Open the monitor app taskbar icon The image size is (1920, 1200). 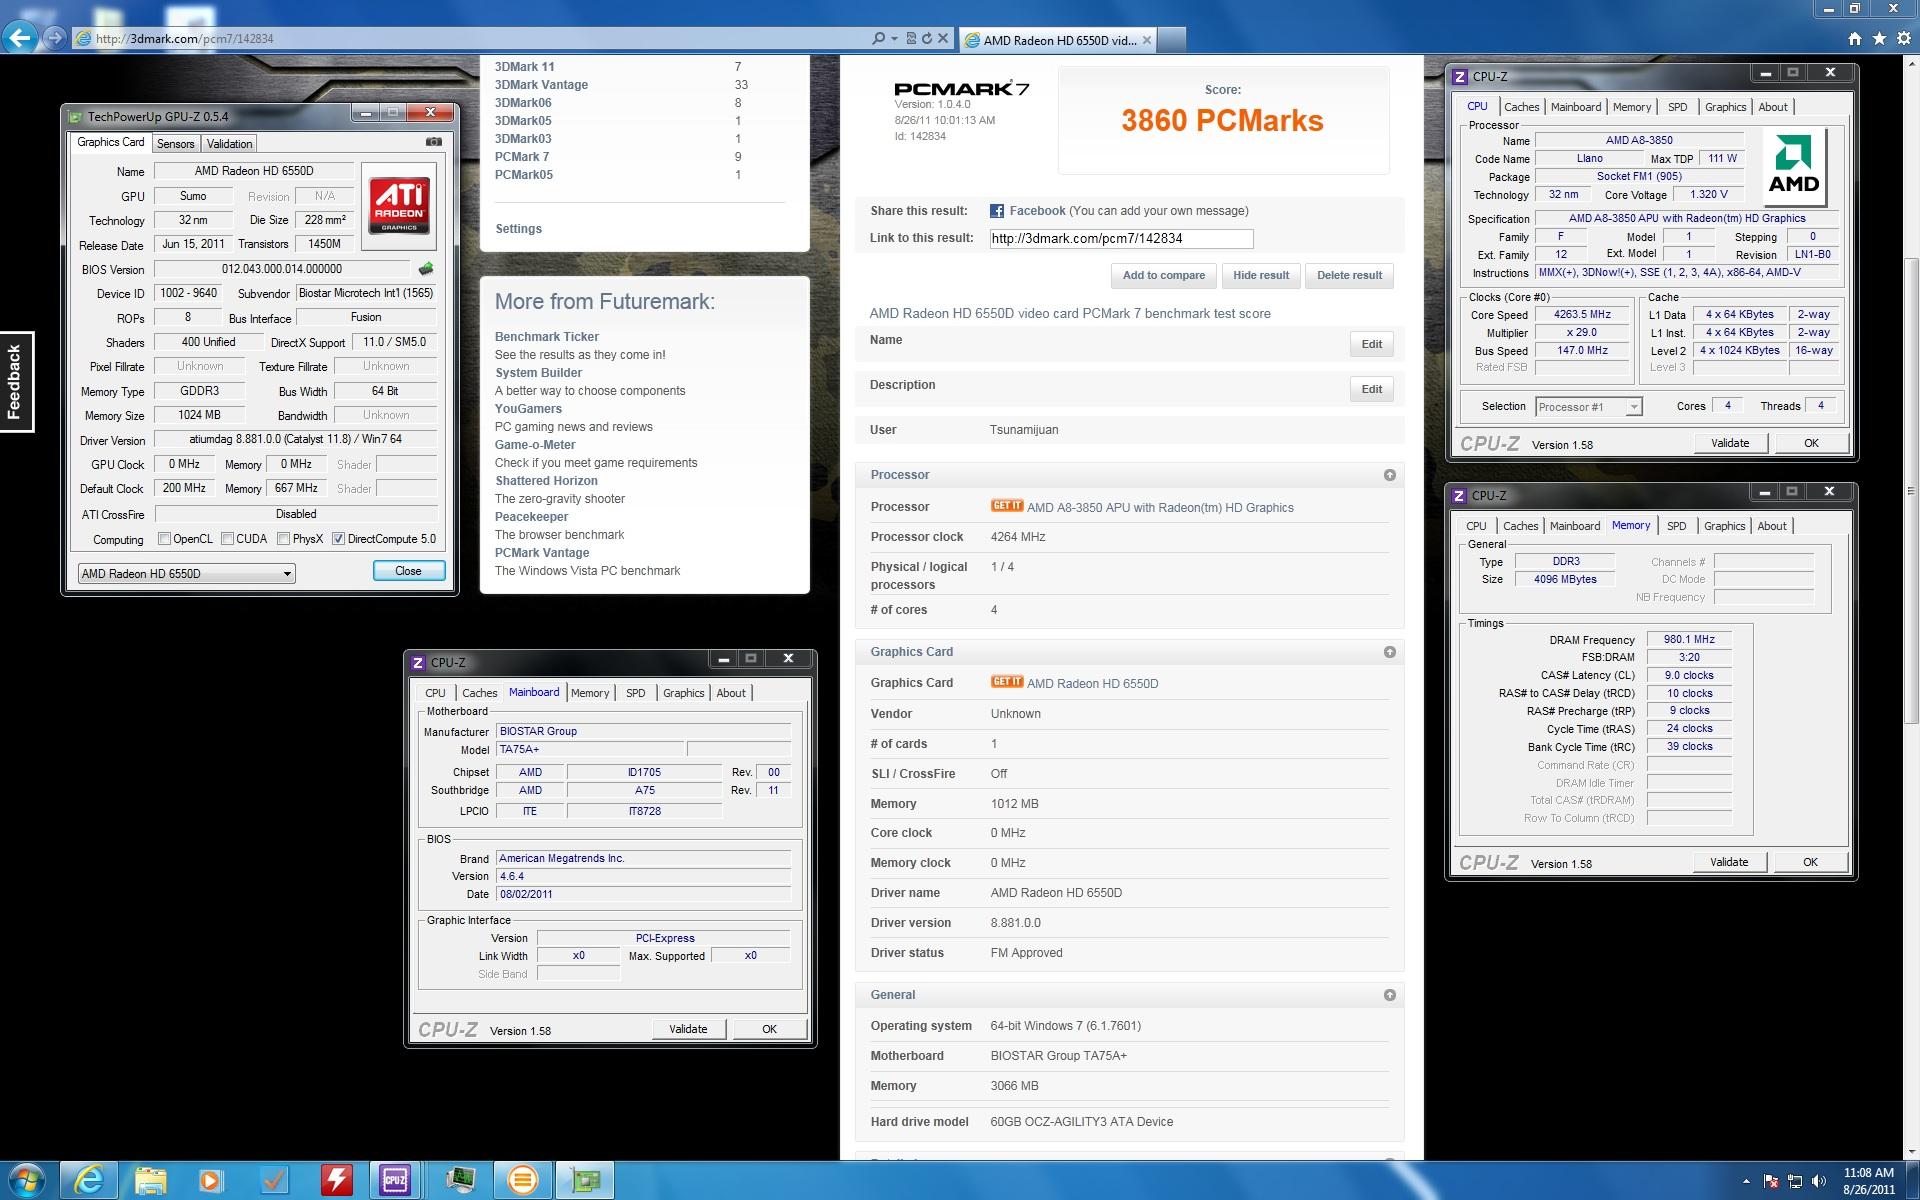(460, 1180)
